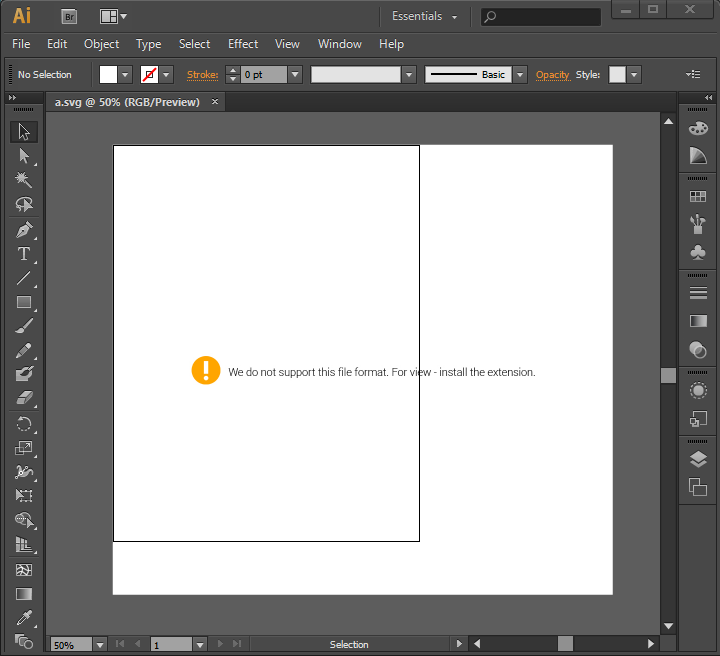Click the graphic Style swatch
Screen dimensions: 720x656
pyautogui.click(x=617, y=74)
